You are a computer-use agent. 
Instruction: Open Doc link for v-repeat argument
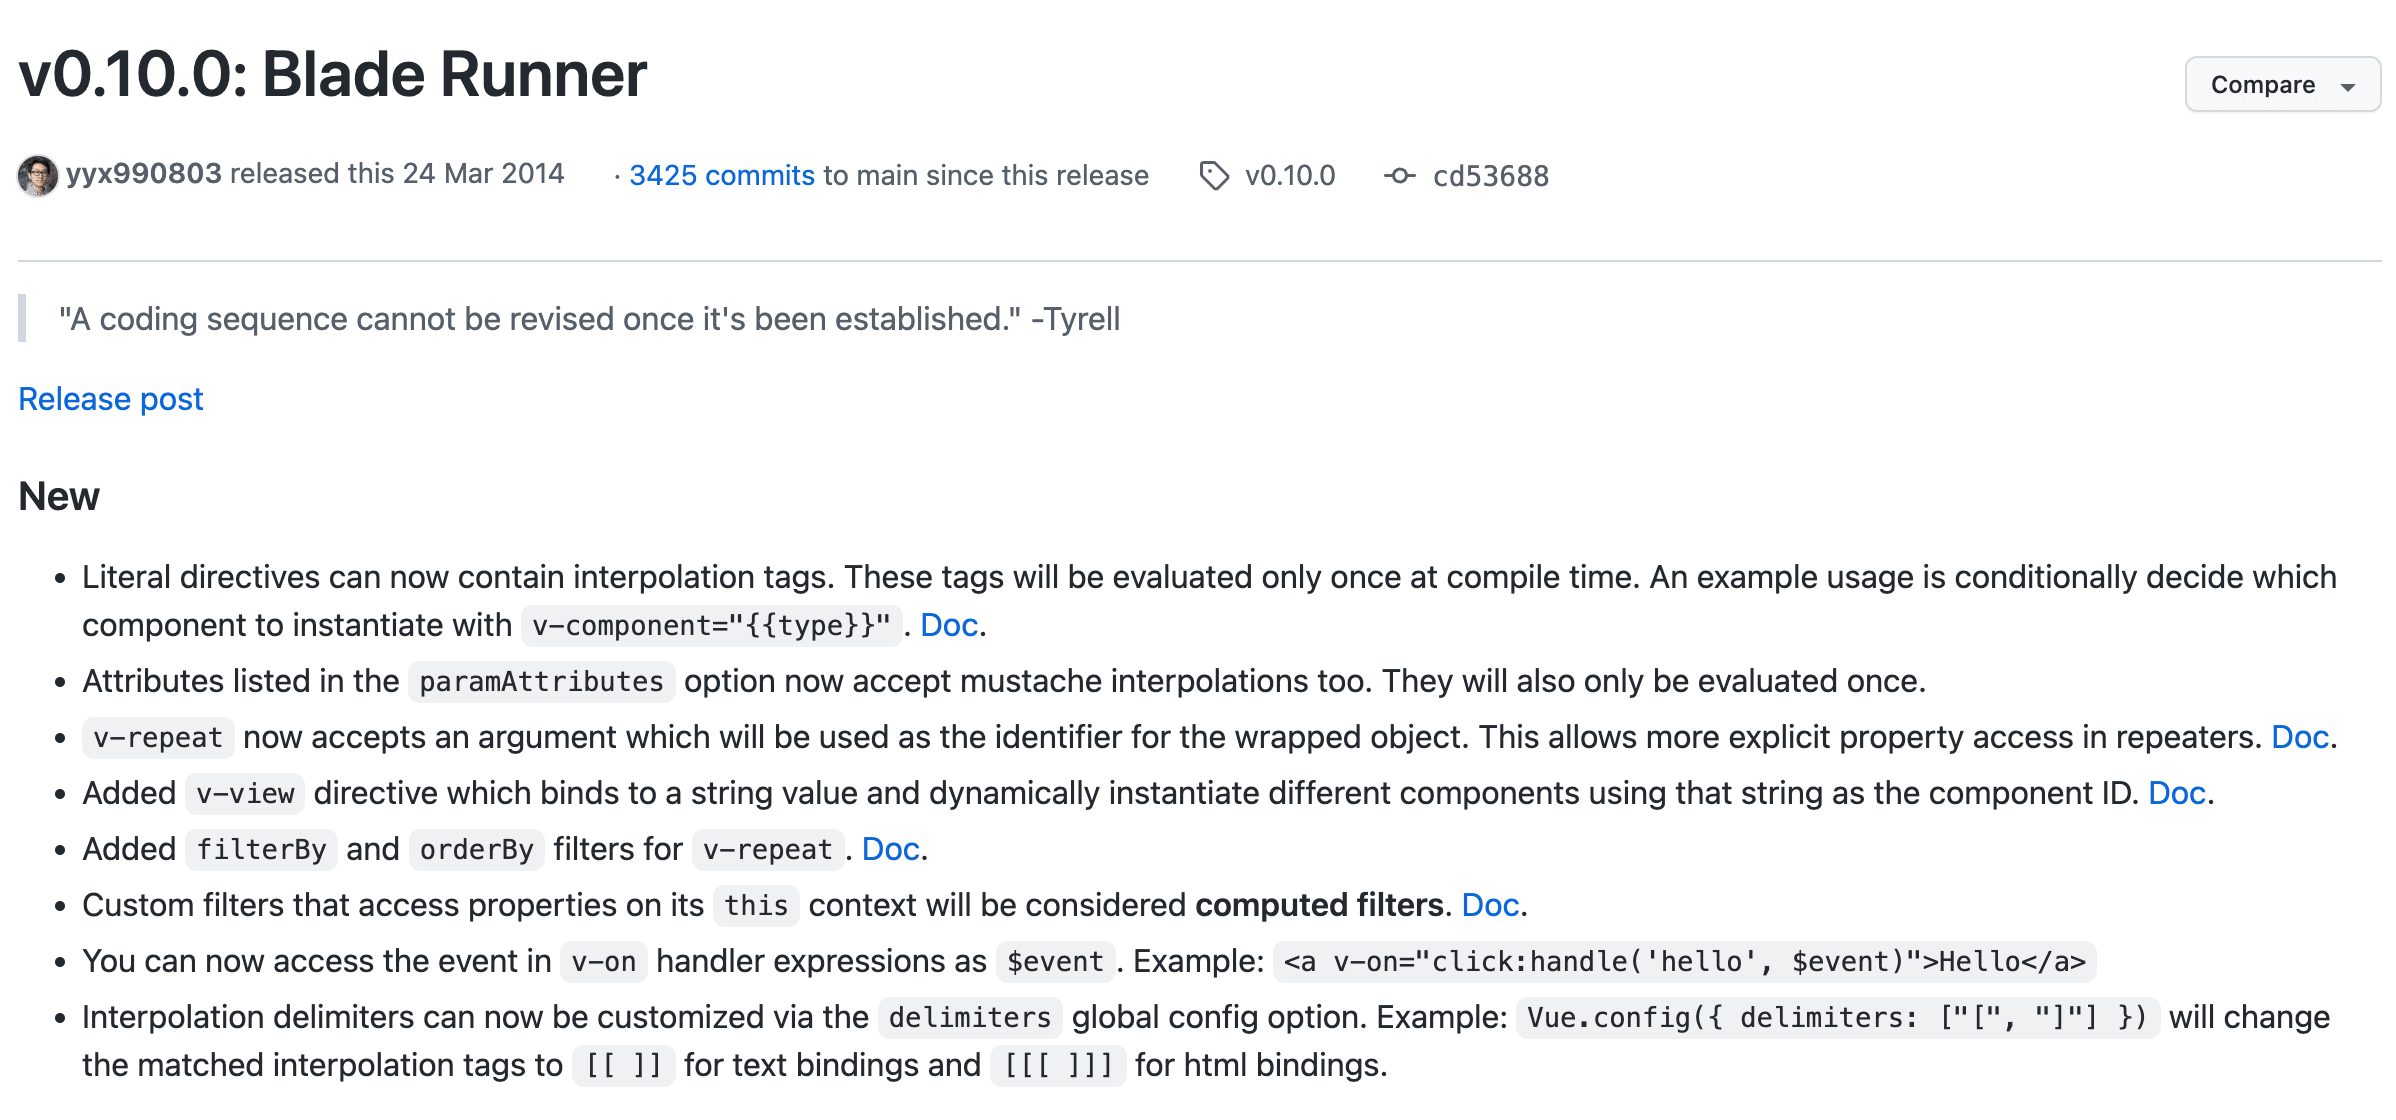coord(2300,737)
